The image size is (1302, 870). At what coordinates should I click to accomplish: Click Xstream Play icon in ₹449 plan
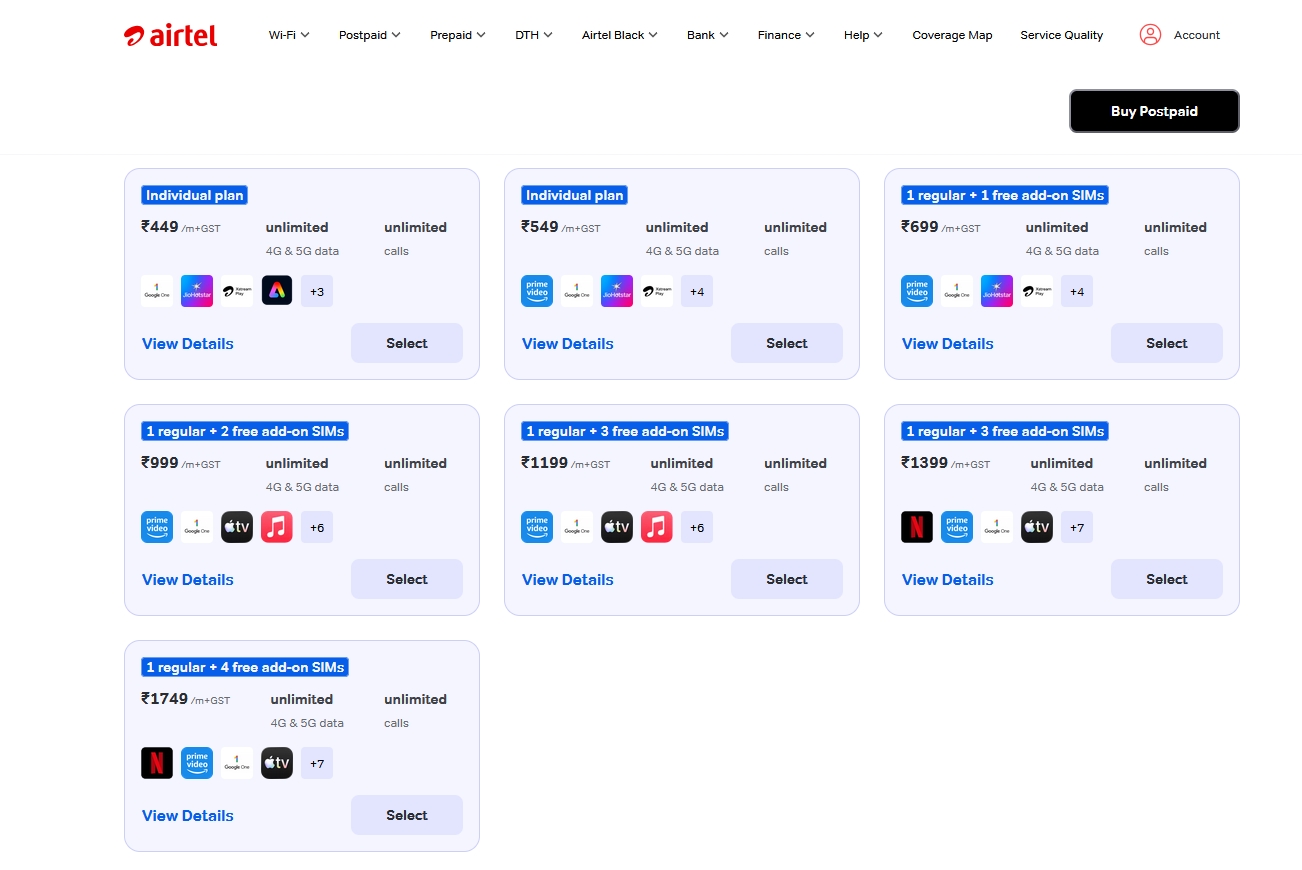tap(237, 291)
